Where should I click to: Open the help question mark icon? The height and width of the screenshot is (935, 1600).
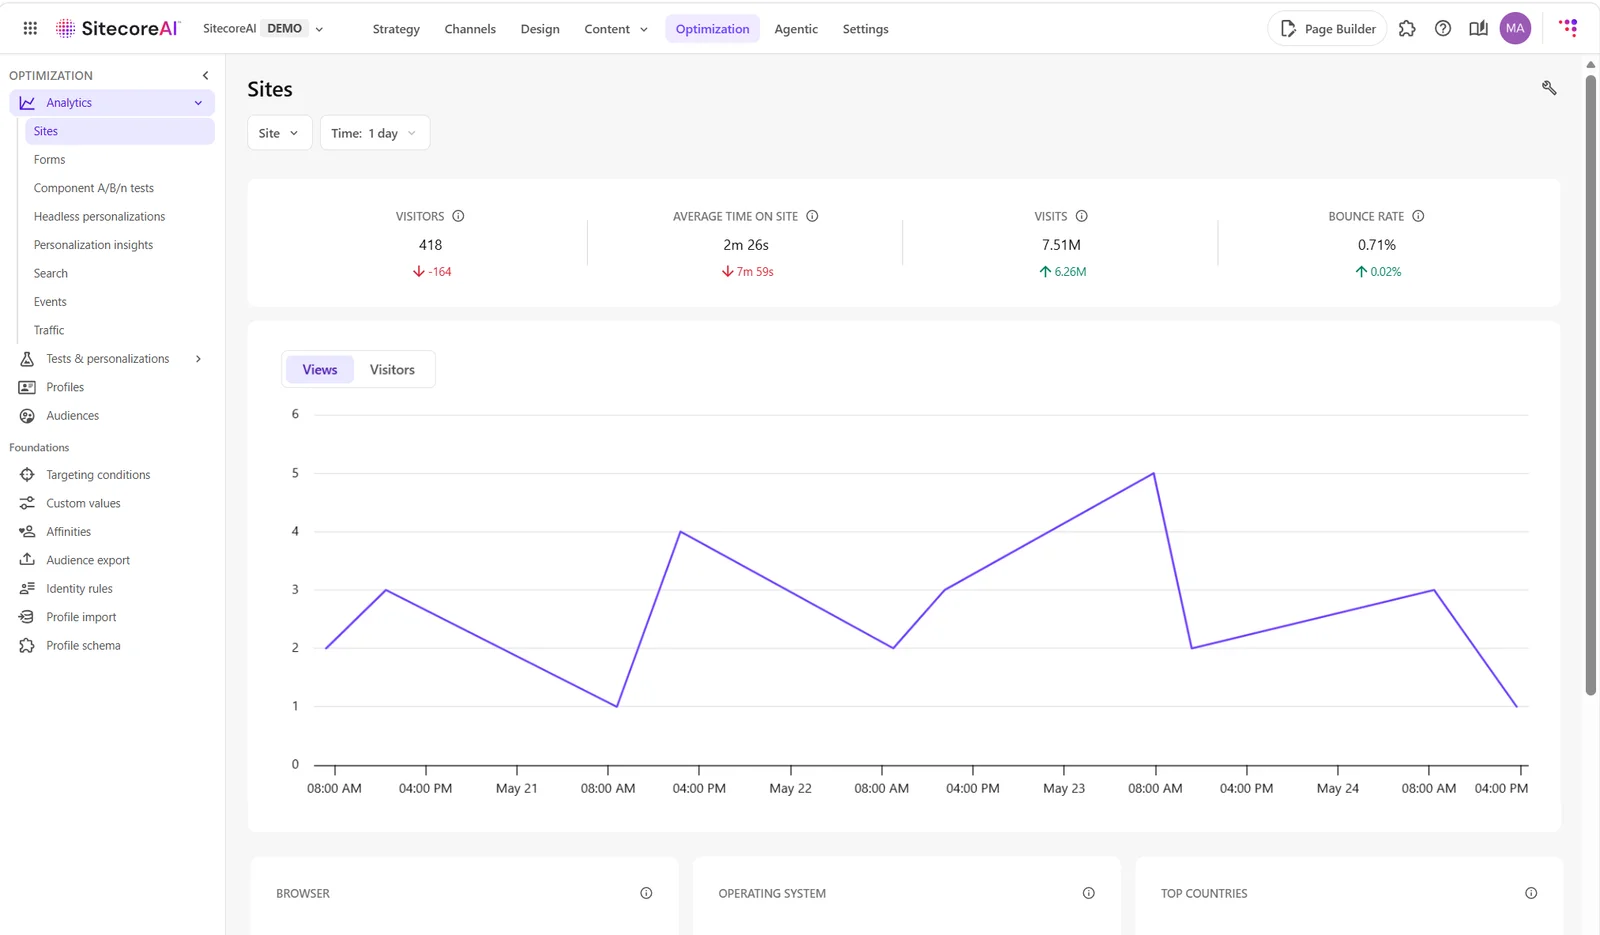coord(1443,28)
